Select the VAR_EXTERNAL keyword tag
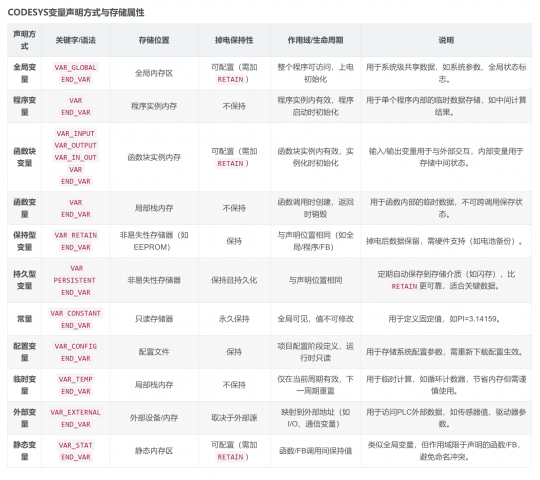 pos(75,412)
